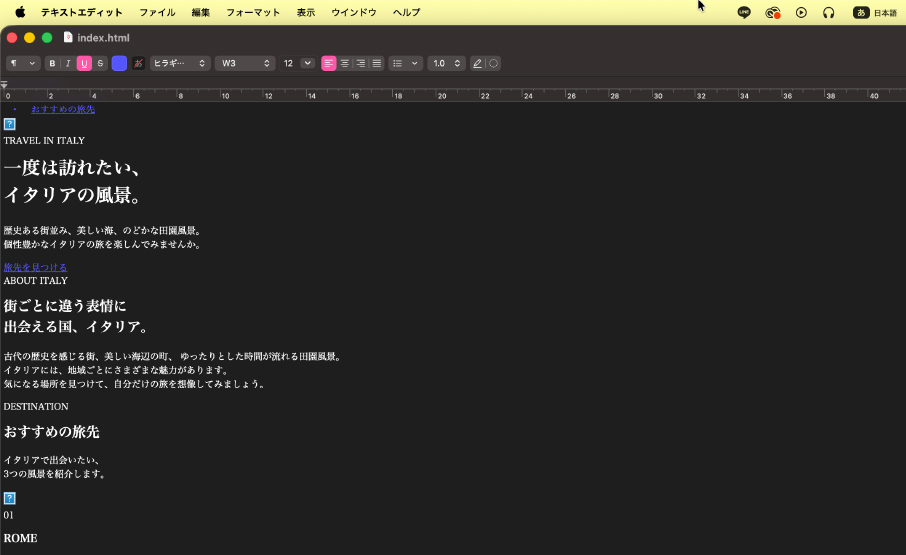Click the 01 number text
The width and height of the screenshot is (906, 555).
[8, 515]
